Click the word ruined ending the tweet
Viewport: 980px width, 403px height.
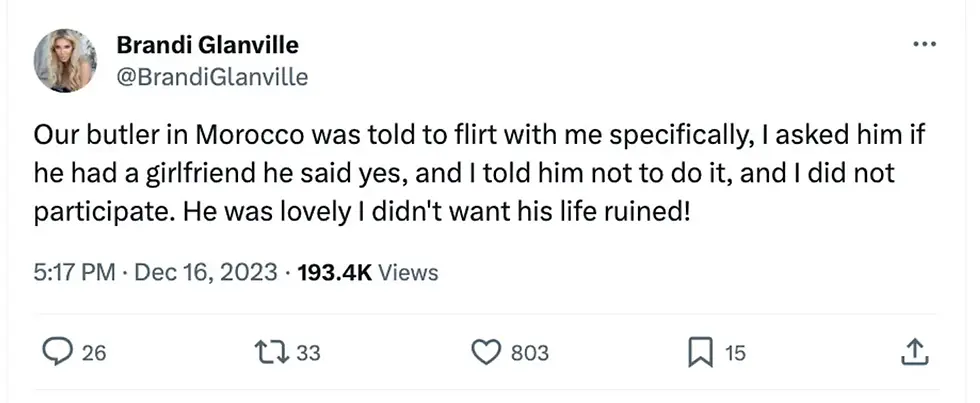click(x=648, y=214)
